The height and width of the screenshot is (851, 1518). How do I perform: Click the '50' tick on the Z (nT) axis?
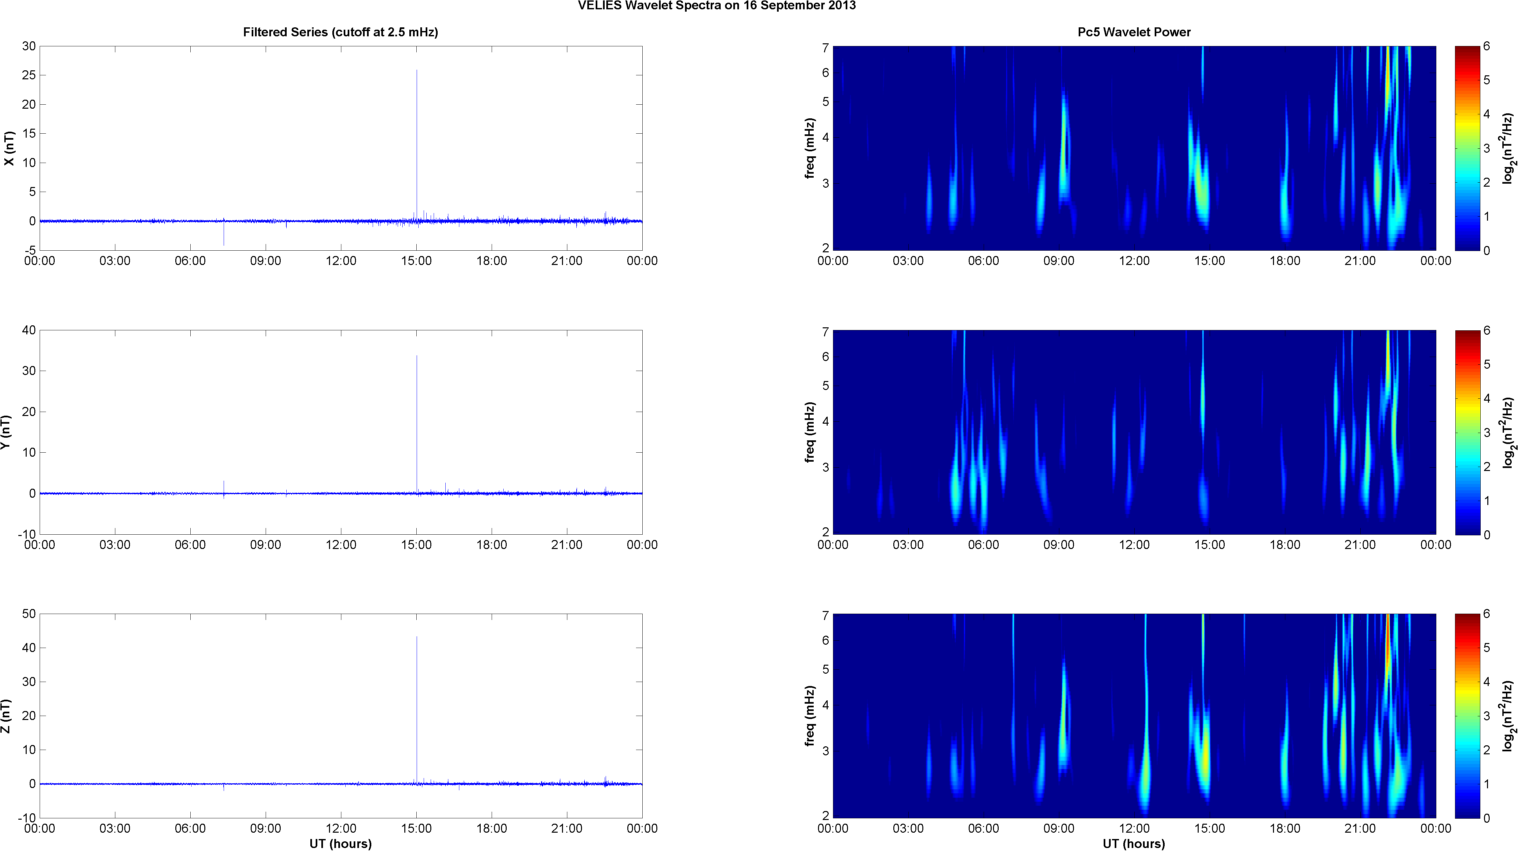click(29, 614)
